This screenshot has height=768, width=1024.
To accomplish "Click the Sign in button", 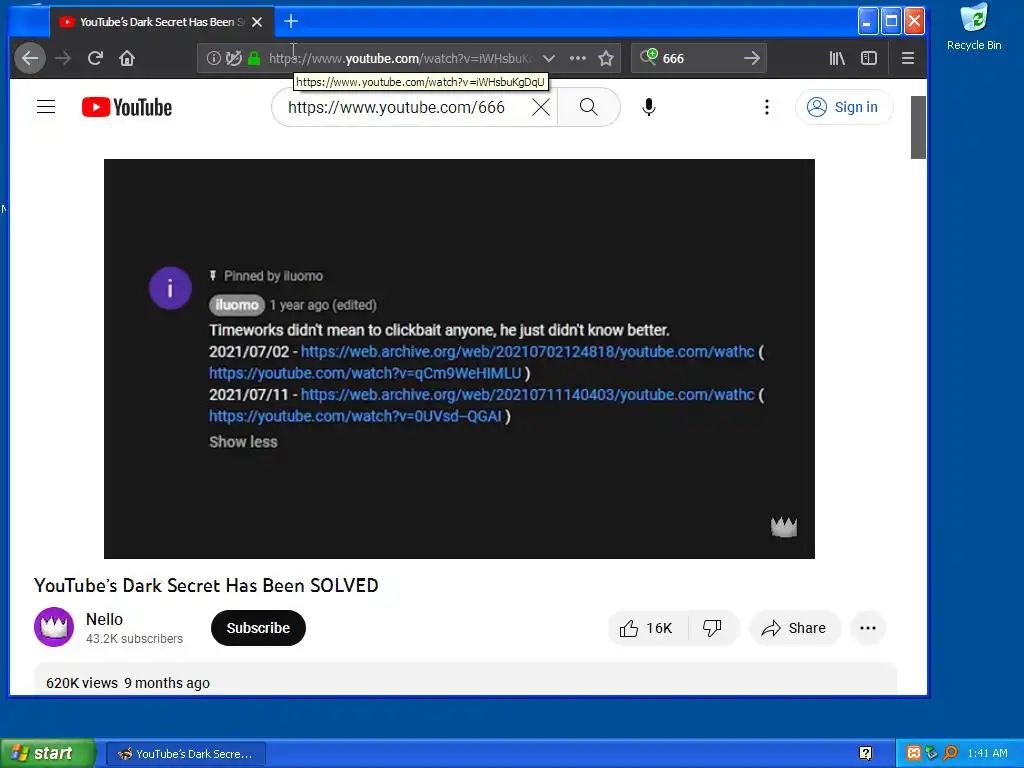I will coord(844,107).
